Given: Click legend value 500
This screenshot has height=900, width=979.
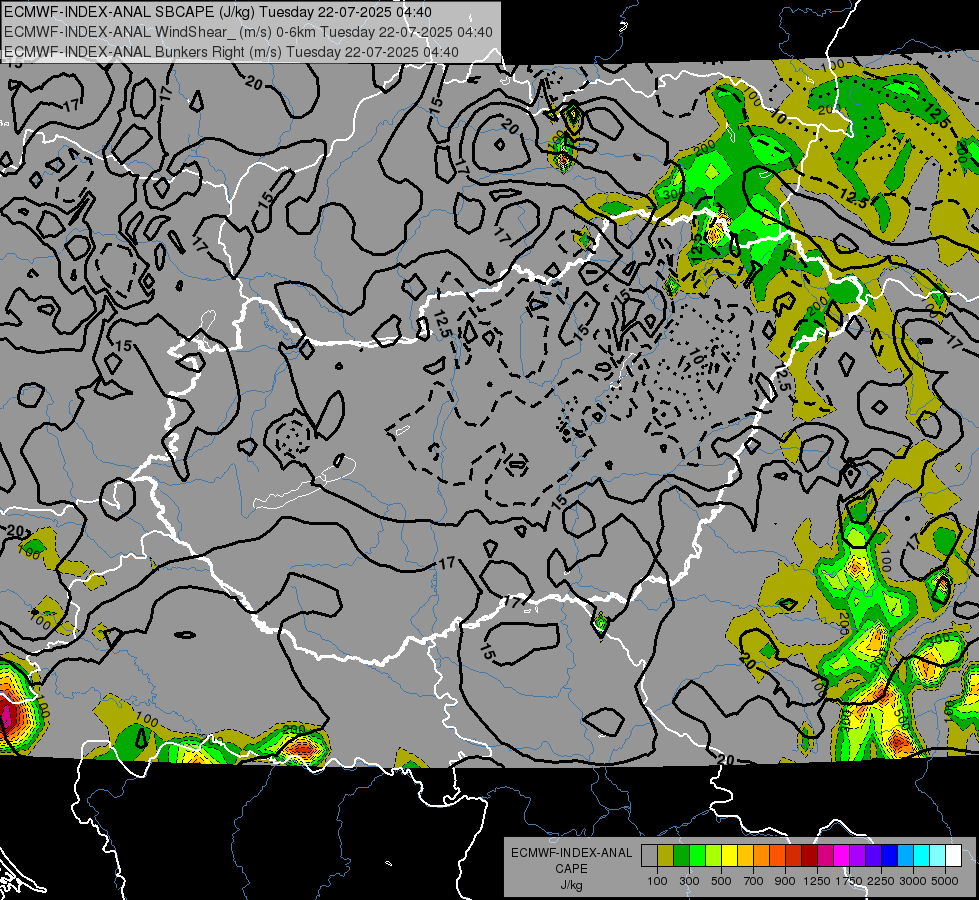Looking at the screenshot, I should 721,881.
